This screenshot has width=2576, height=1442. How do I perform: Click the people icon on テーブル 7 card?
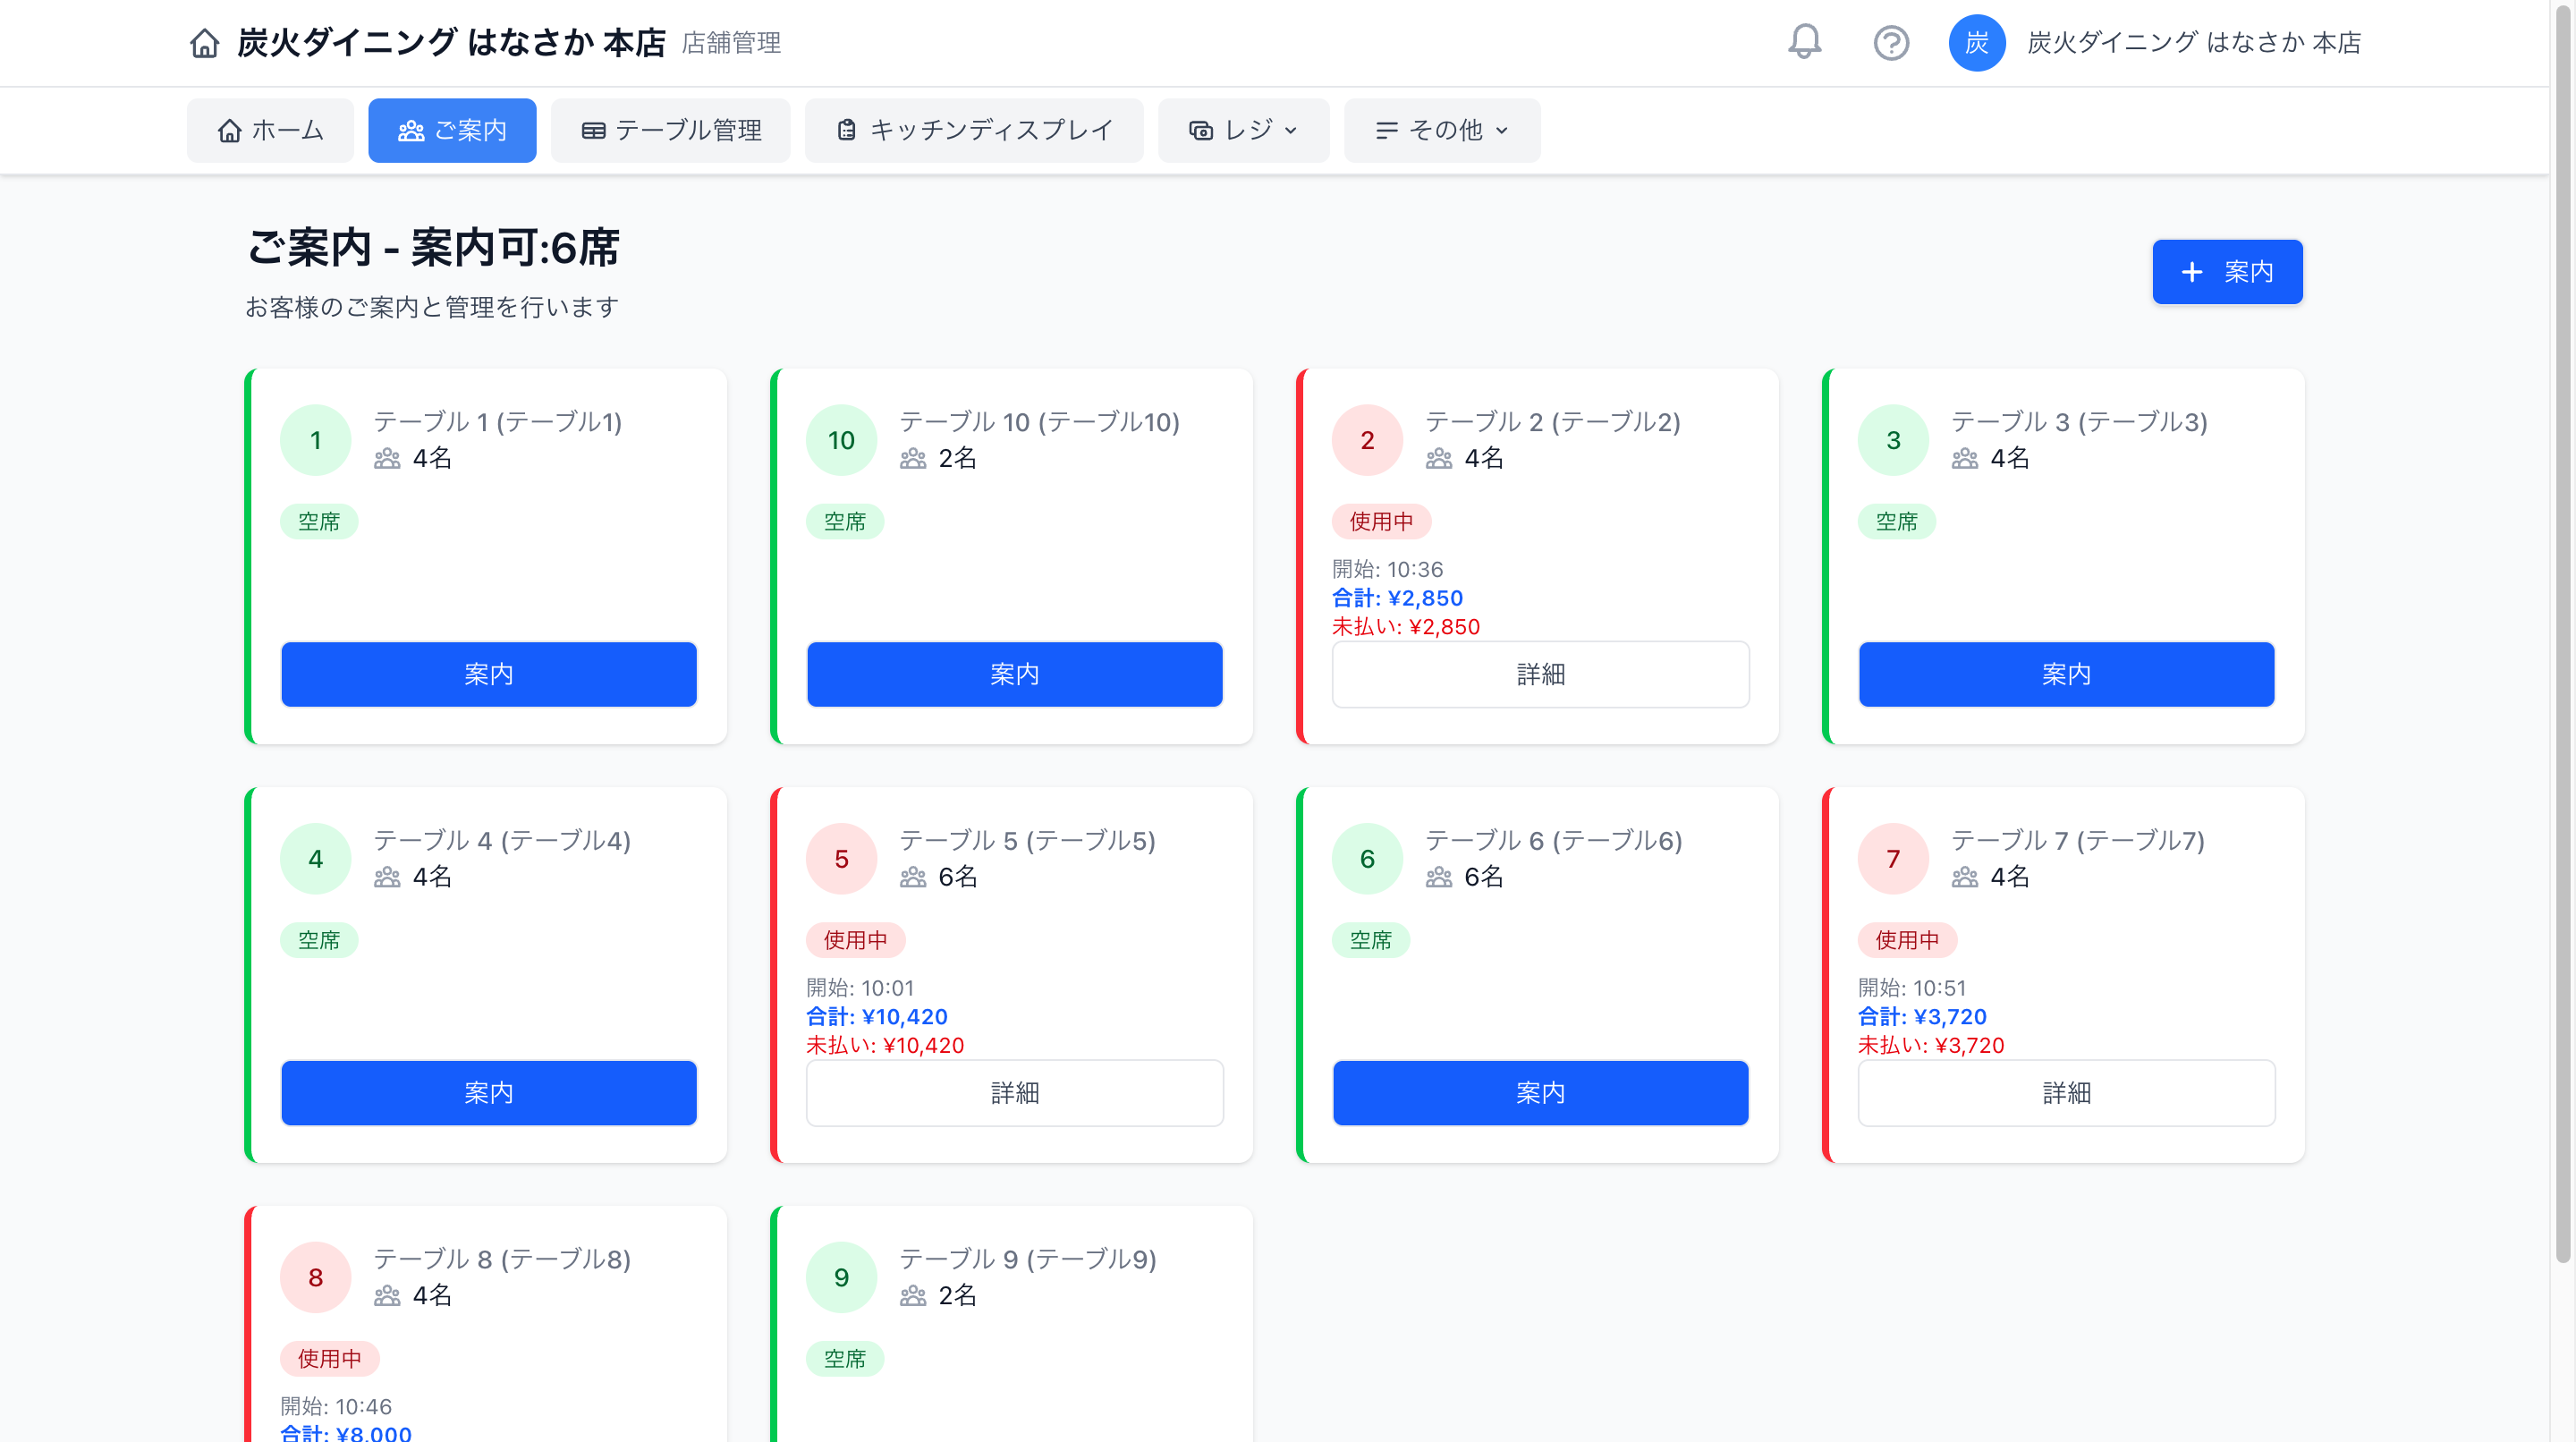pos(1965,878)
